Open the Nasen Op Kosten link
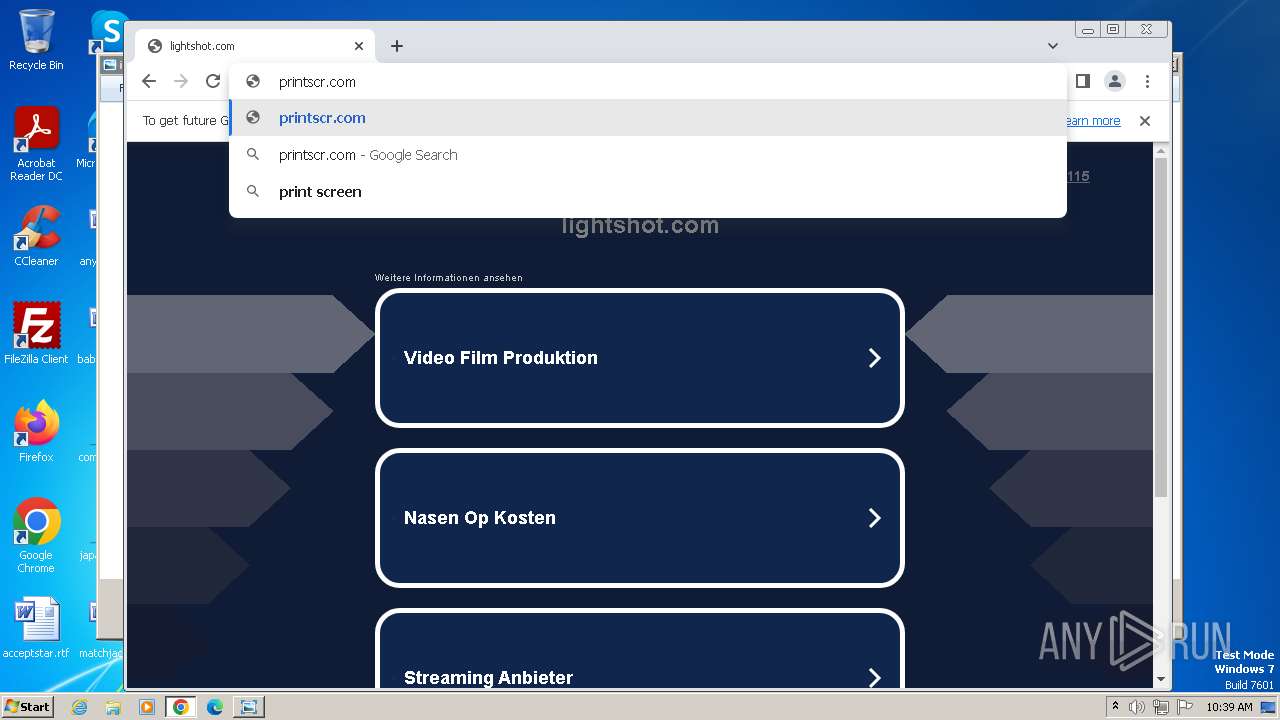1280x720 pixels. [x=640, y=518]
